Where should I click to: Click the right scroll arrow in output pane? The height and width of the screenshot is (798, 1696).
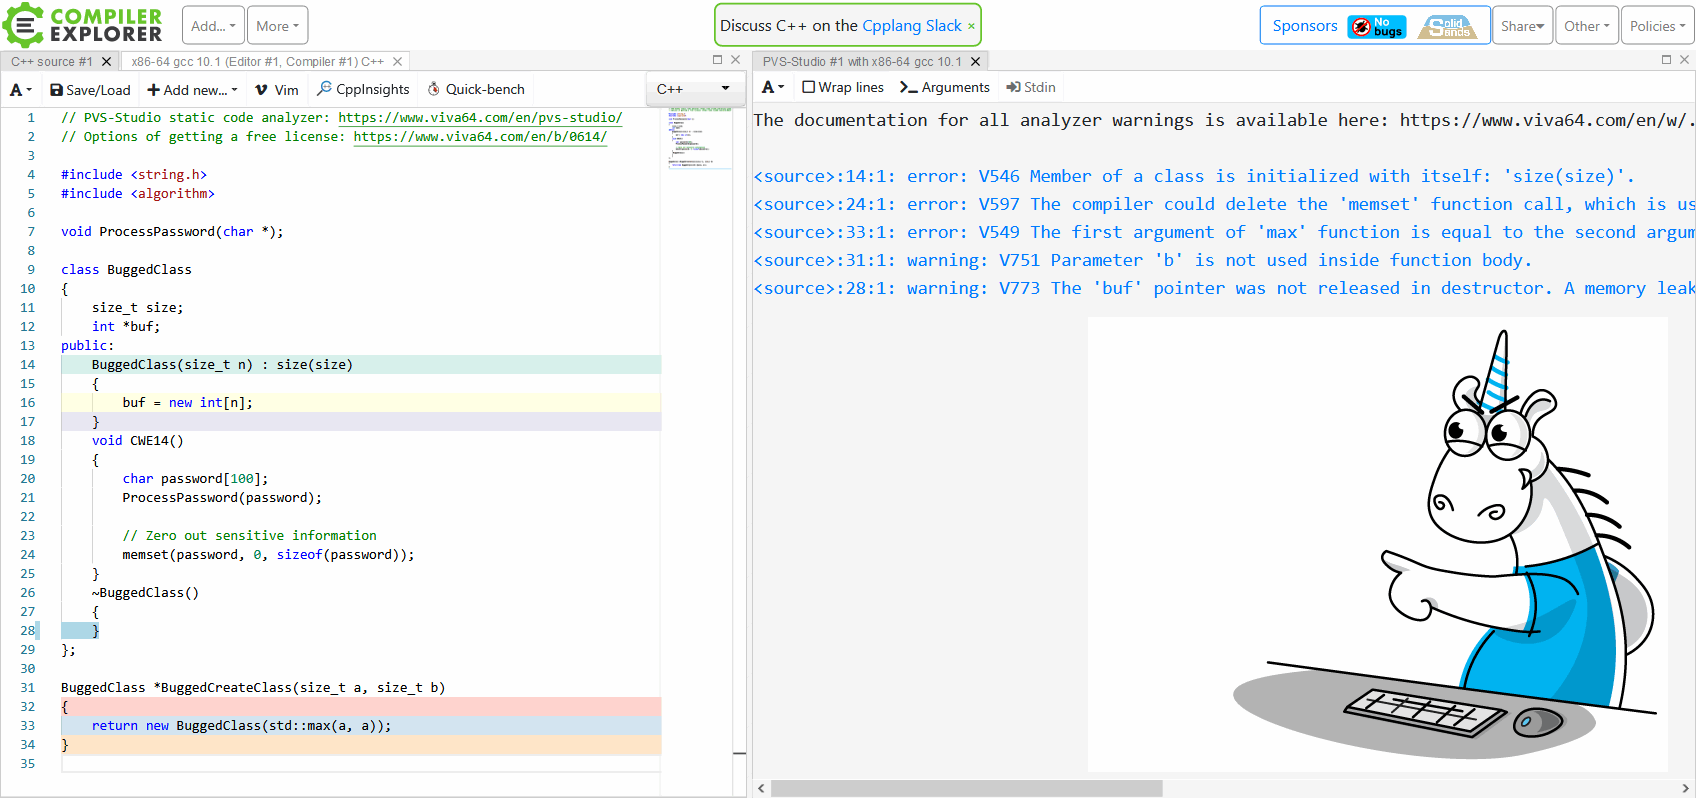coord(1686,788)
